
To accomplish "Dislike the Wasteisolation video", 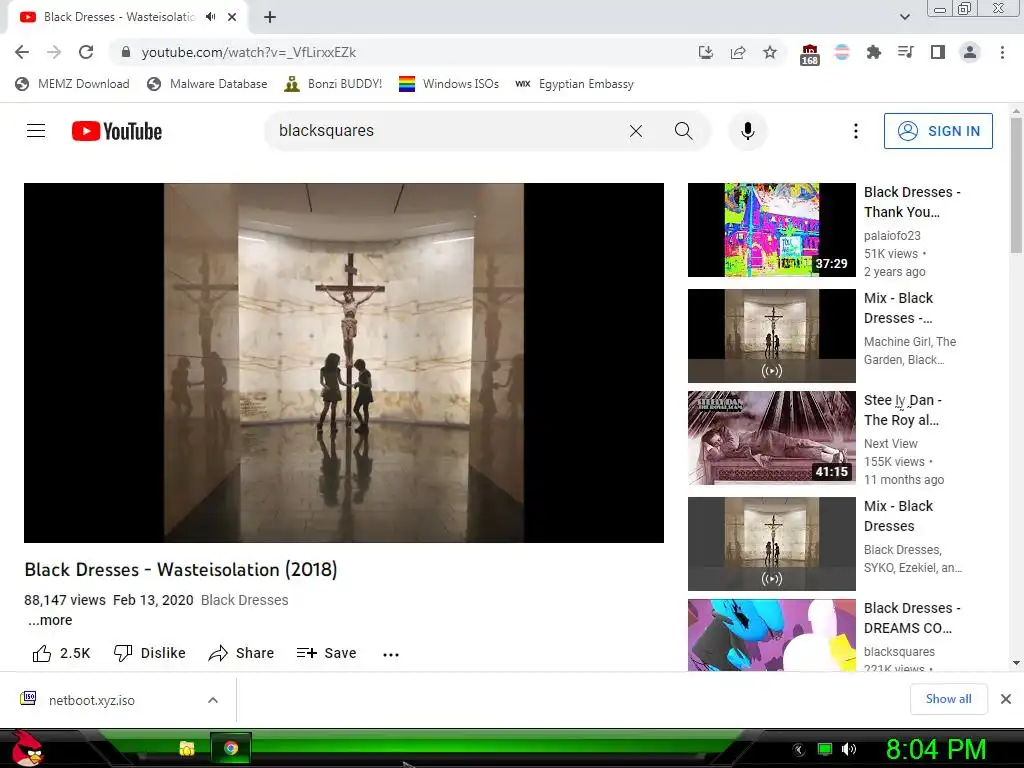I will coord(150,653).
